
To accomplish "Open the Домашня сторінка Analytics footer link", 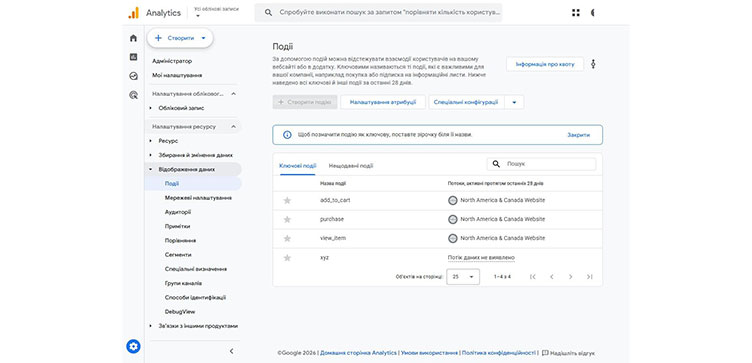I will point(358,353).
